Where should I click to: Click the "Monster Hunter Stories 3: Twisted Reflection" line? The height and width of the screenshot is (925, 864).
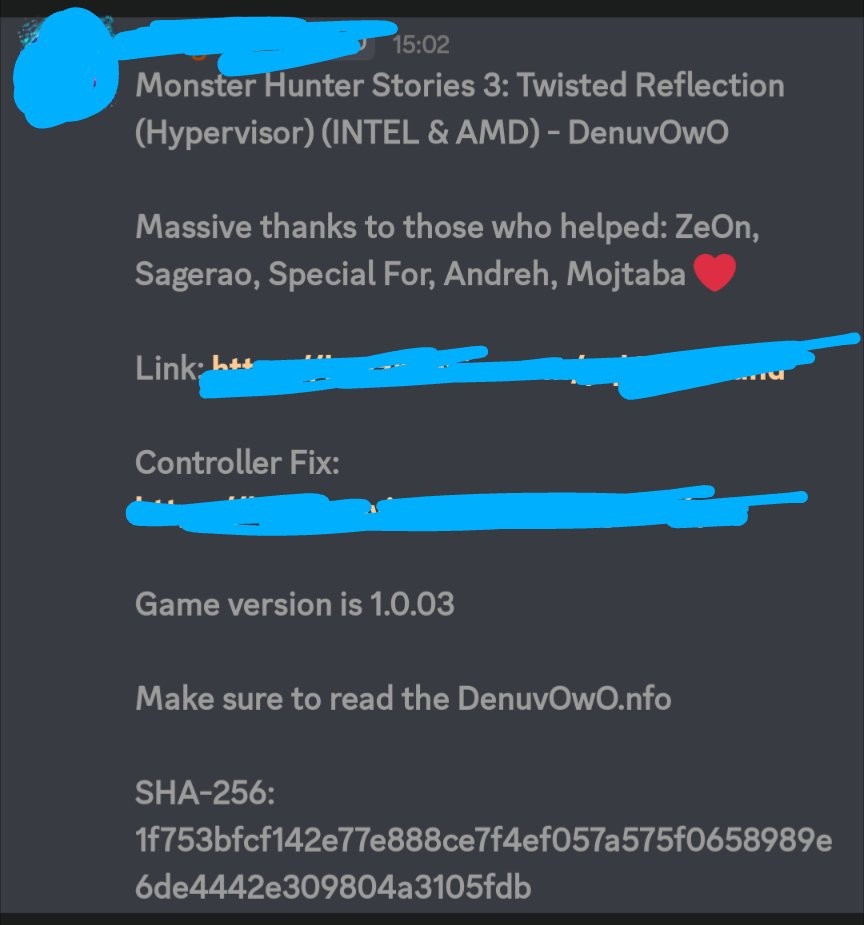(460, 86)
